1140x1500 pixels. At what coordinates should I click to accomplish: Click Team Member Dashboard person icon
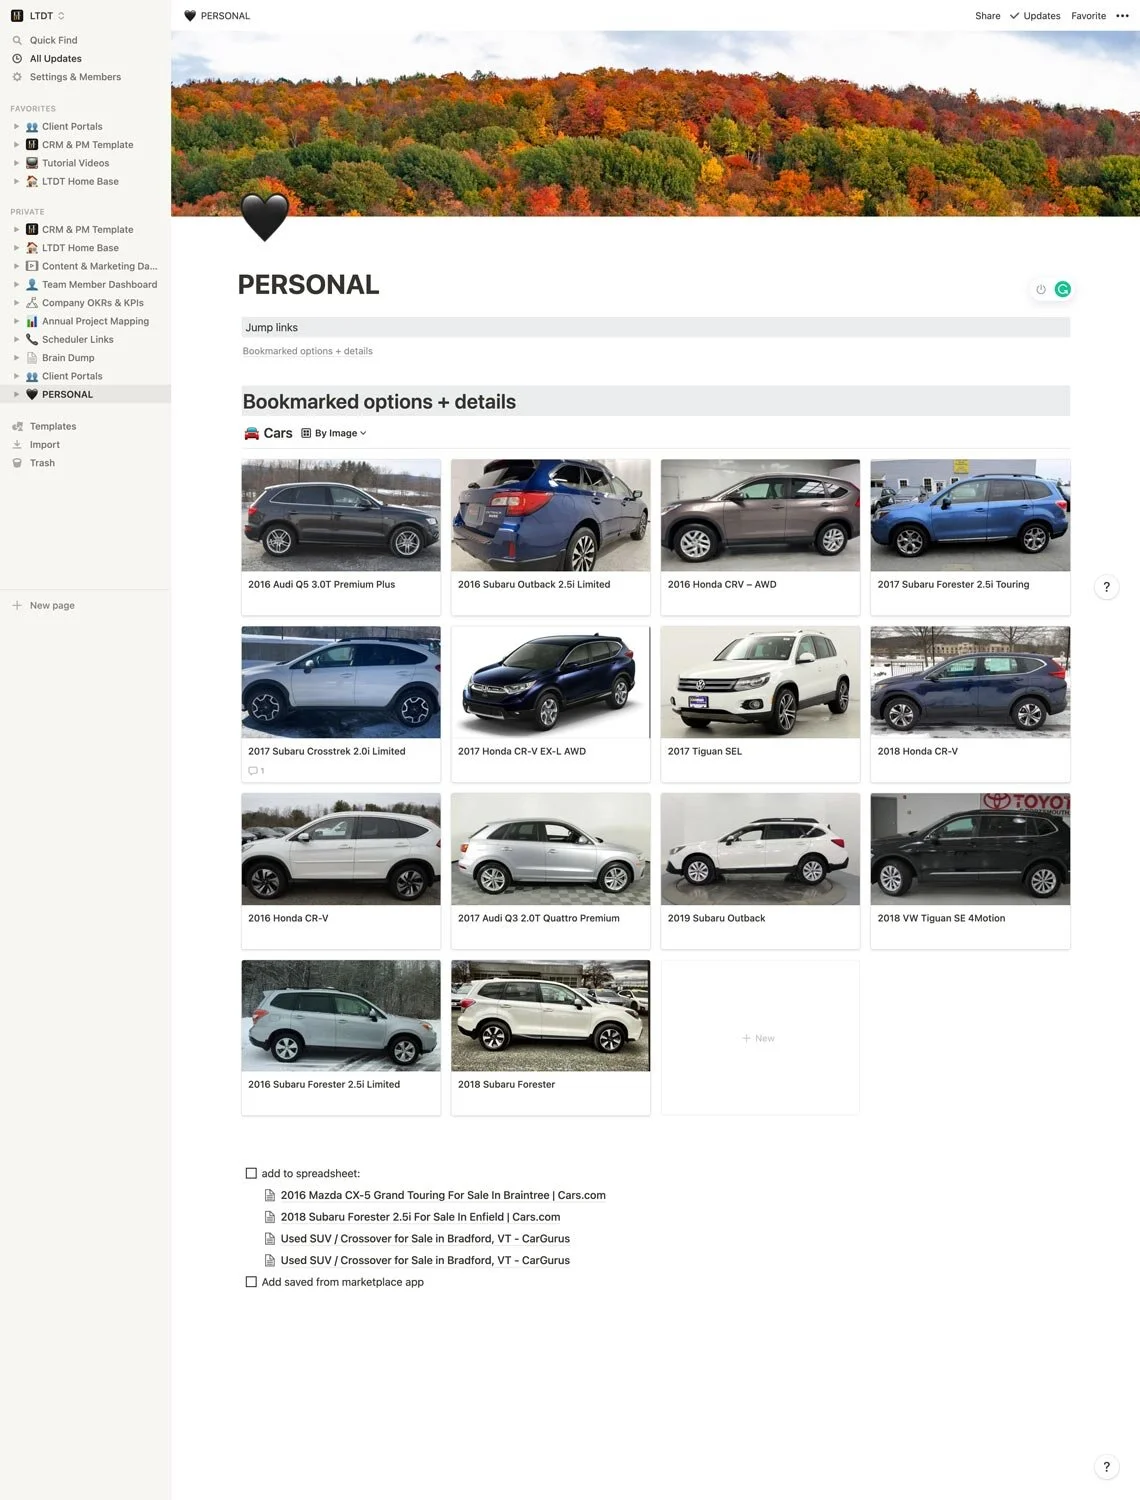[32, 284]
